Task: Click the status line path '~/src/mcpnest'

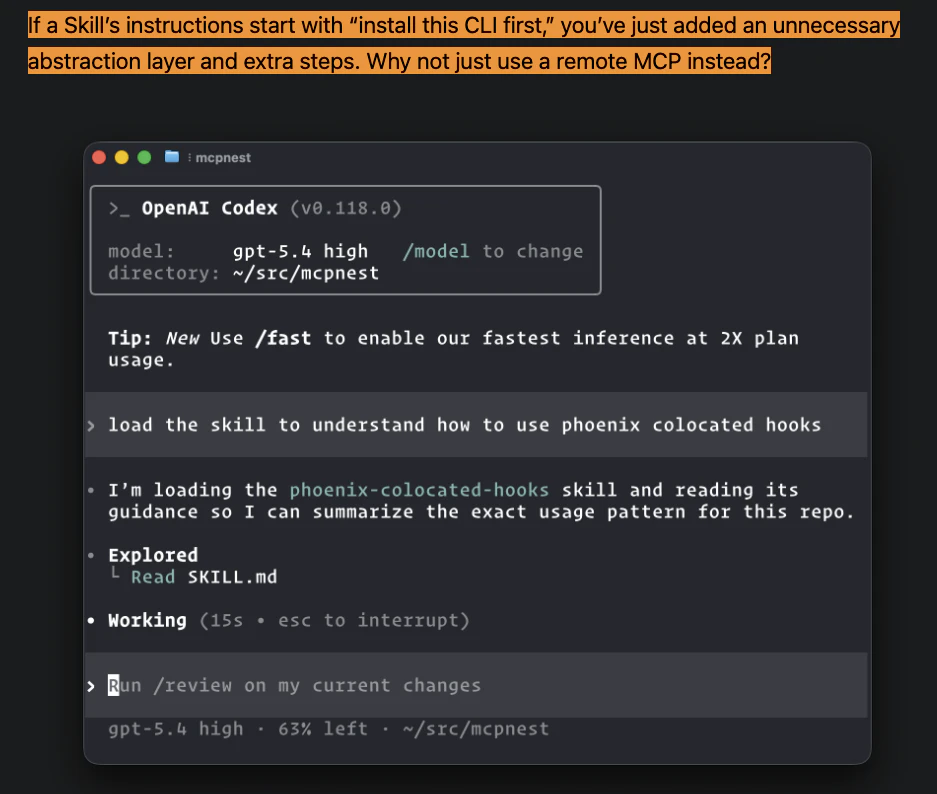Action: point(476,729)
